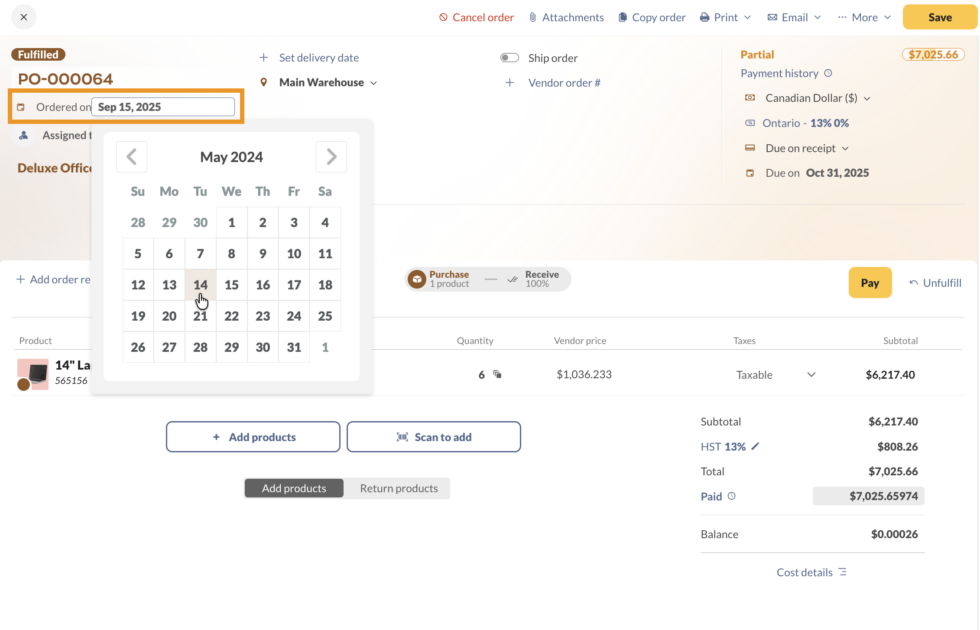The image size is (980, 630).
Task: Click the copy icon next to quantity 6
Action: pyautogui.click(x=498, y=374)
